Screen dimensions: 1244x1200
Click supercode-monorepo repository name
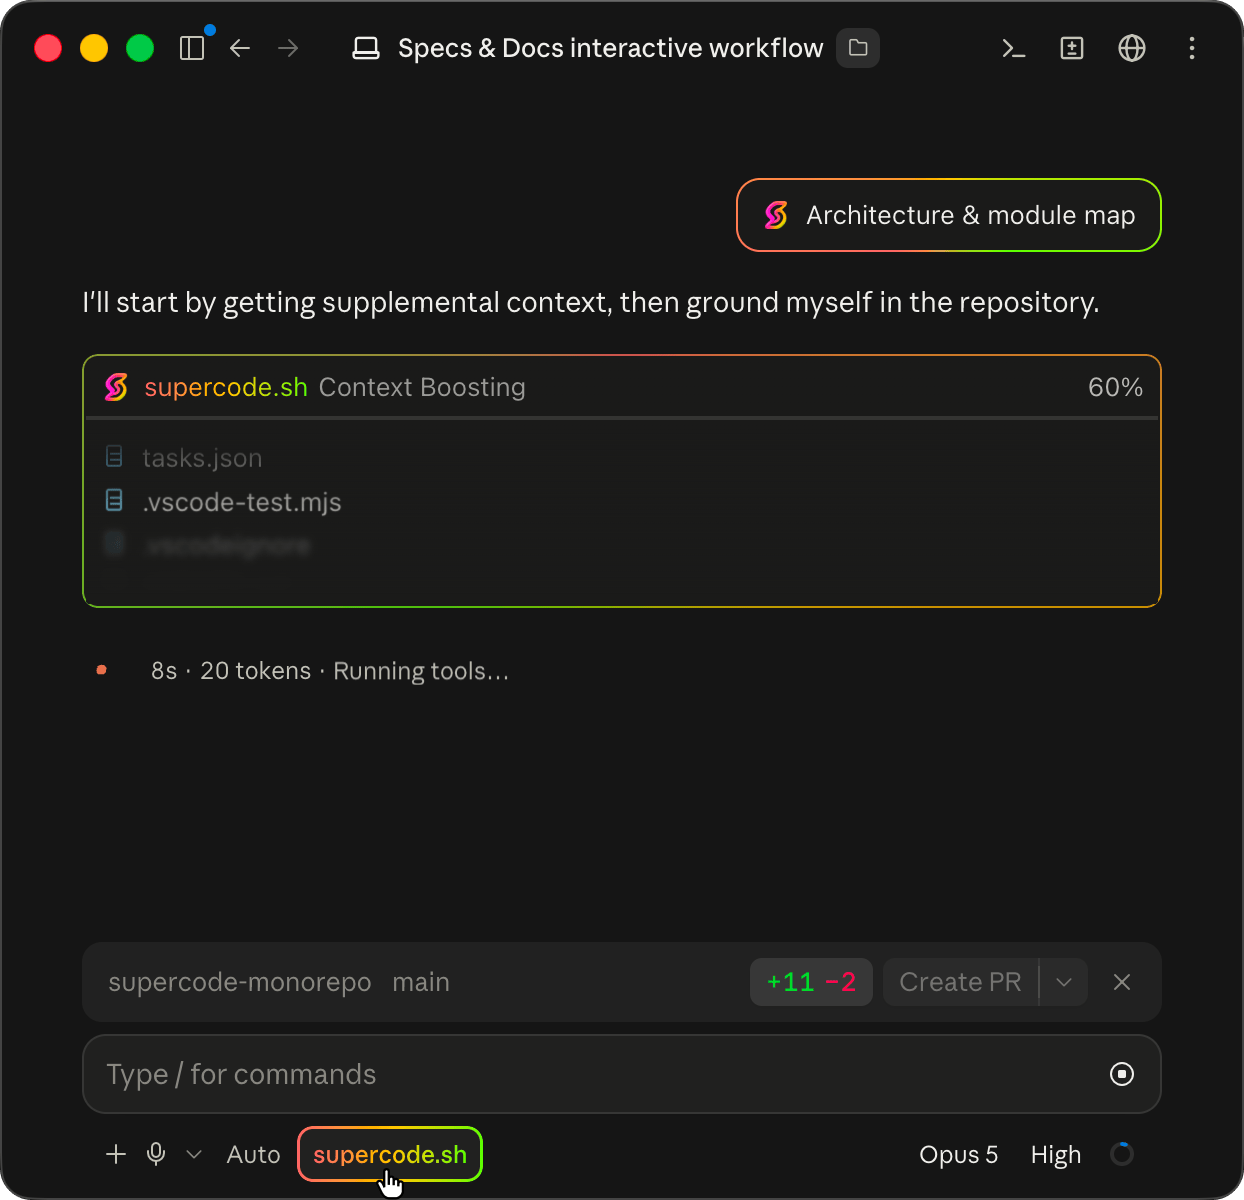(x=240, y=982)
